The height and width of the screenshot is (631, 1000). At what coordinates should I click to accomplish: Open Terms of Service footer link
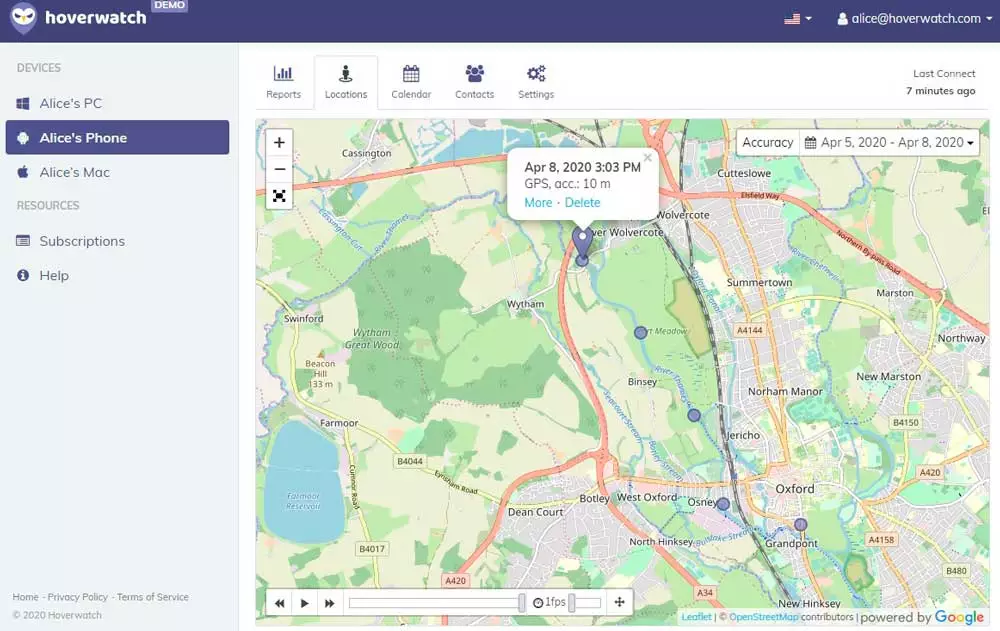click(x=152, y=597)
